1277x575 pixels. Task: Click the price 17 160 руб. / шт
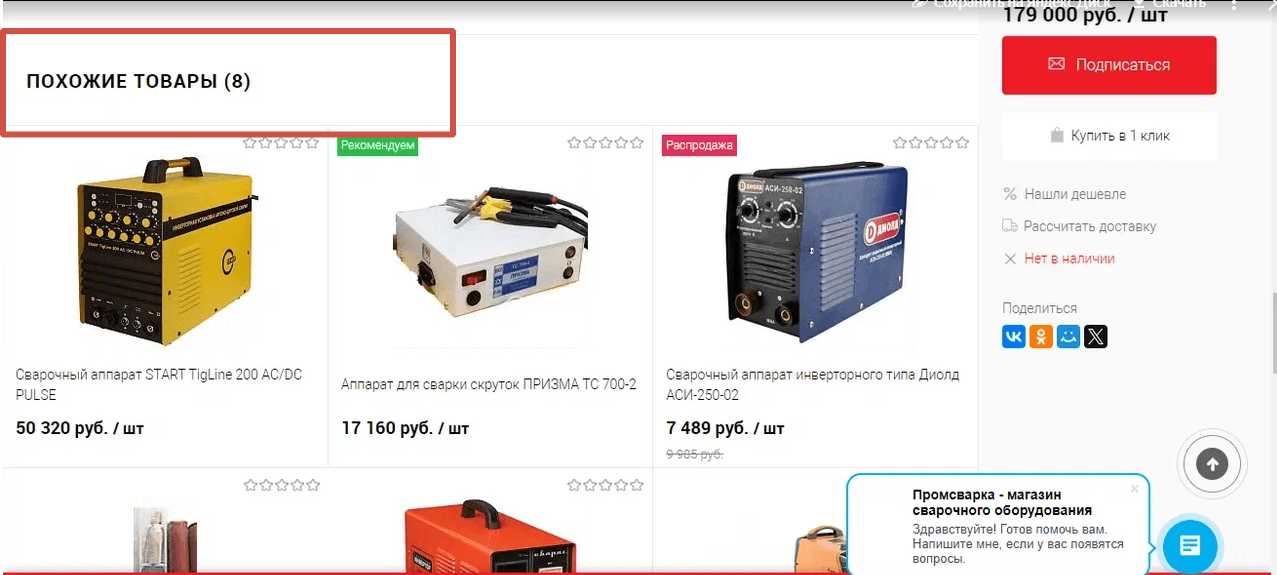pyautogui.click(x=405, y=429)
